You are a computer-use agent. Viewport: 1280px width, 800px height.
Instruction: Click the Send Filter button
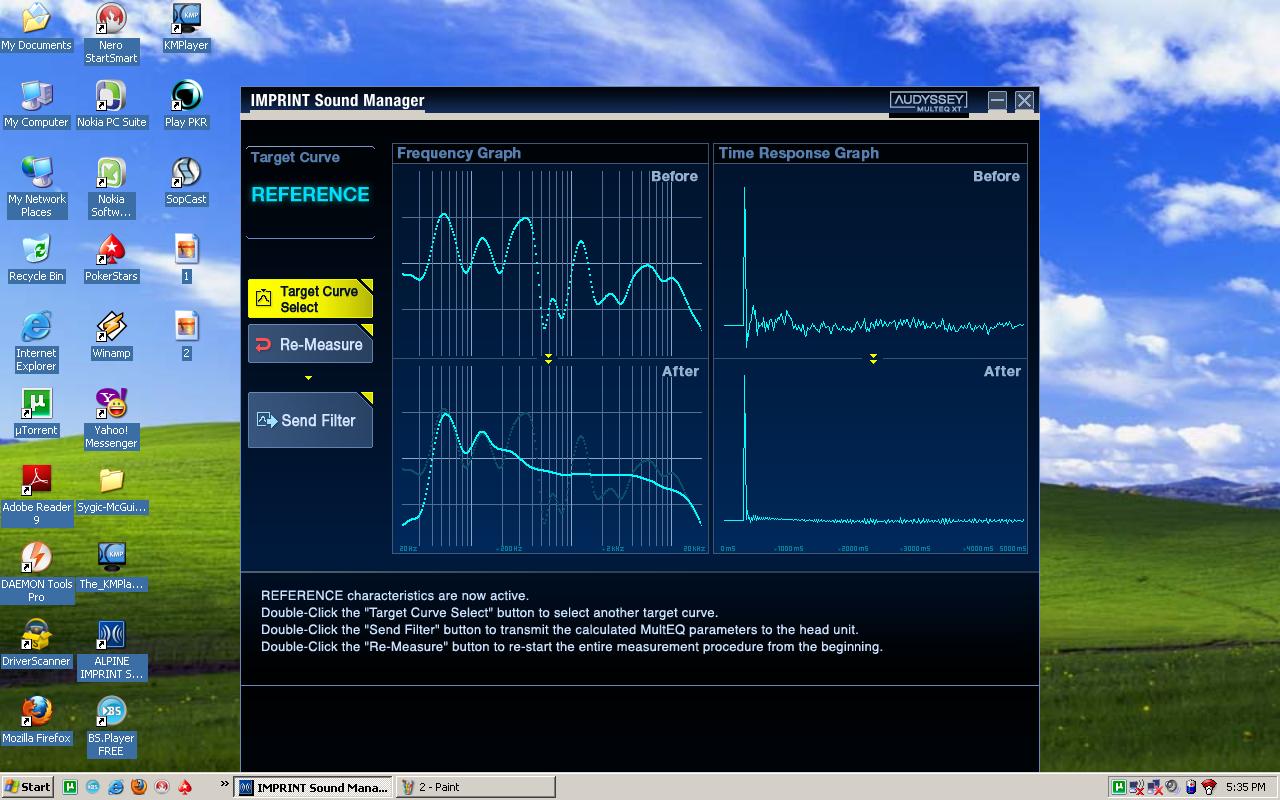point(310,420)
